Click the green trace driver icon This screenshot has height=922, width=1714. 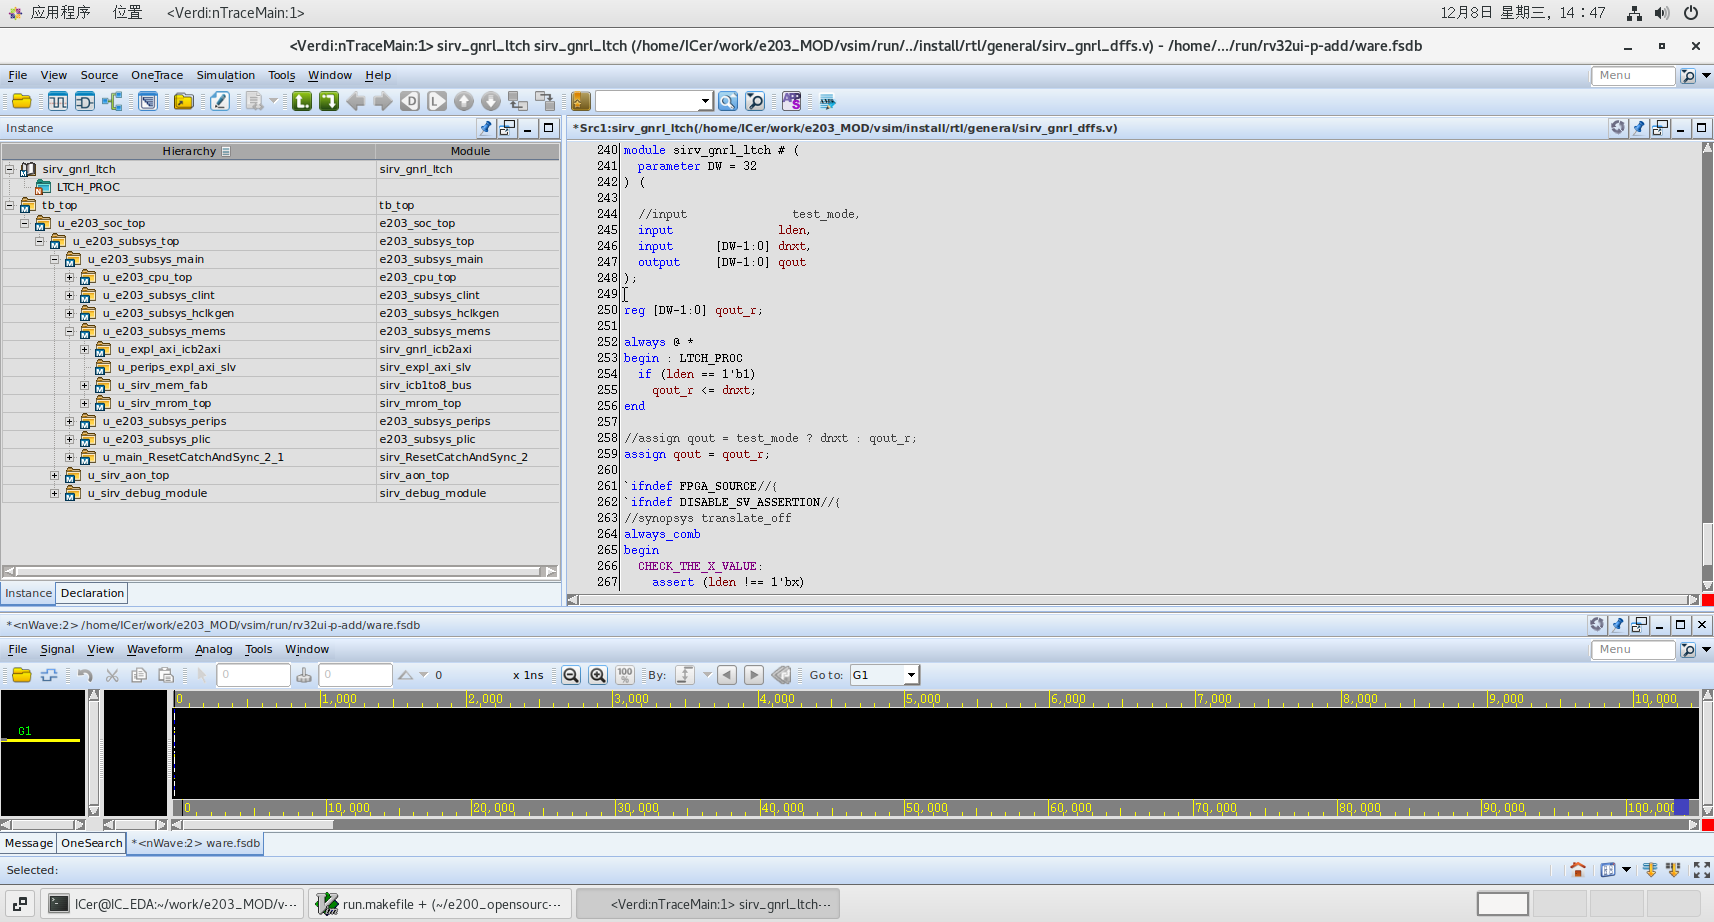tap(301, 101)
